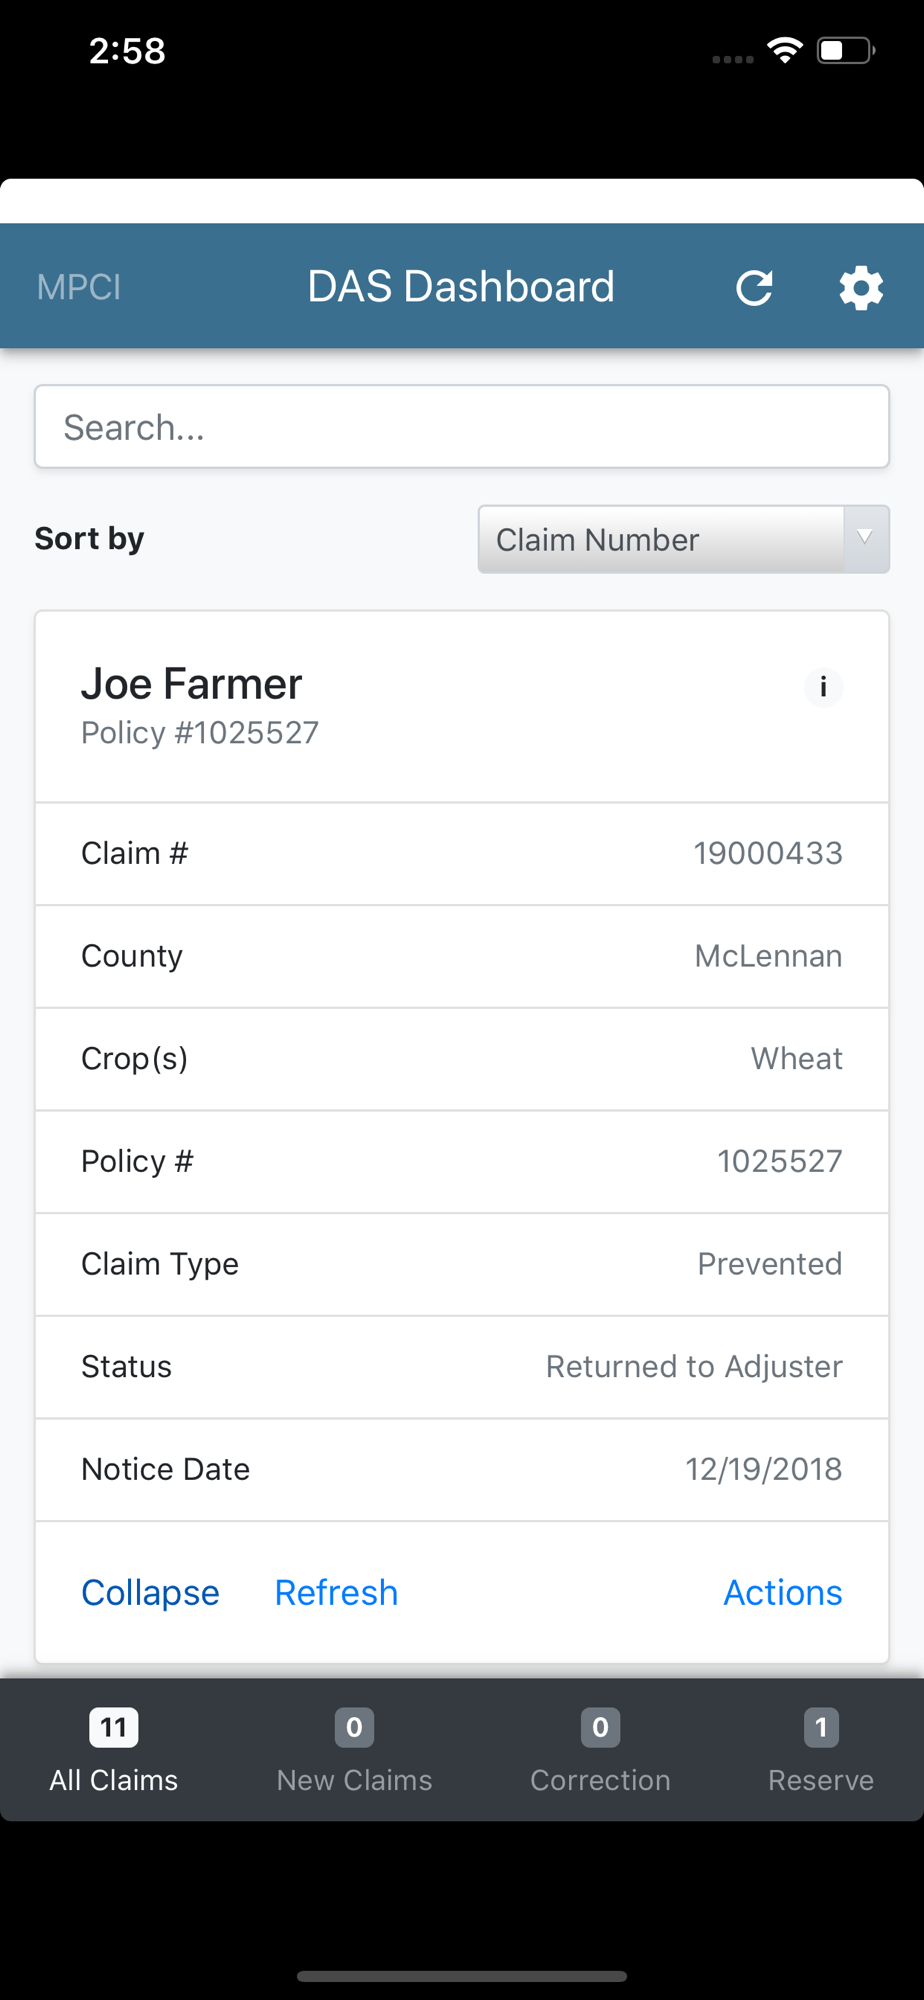This screenshot has width=924, height=2000.
Task: Open the Actions menu for claim
Action: click(783, 1592)
